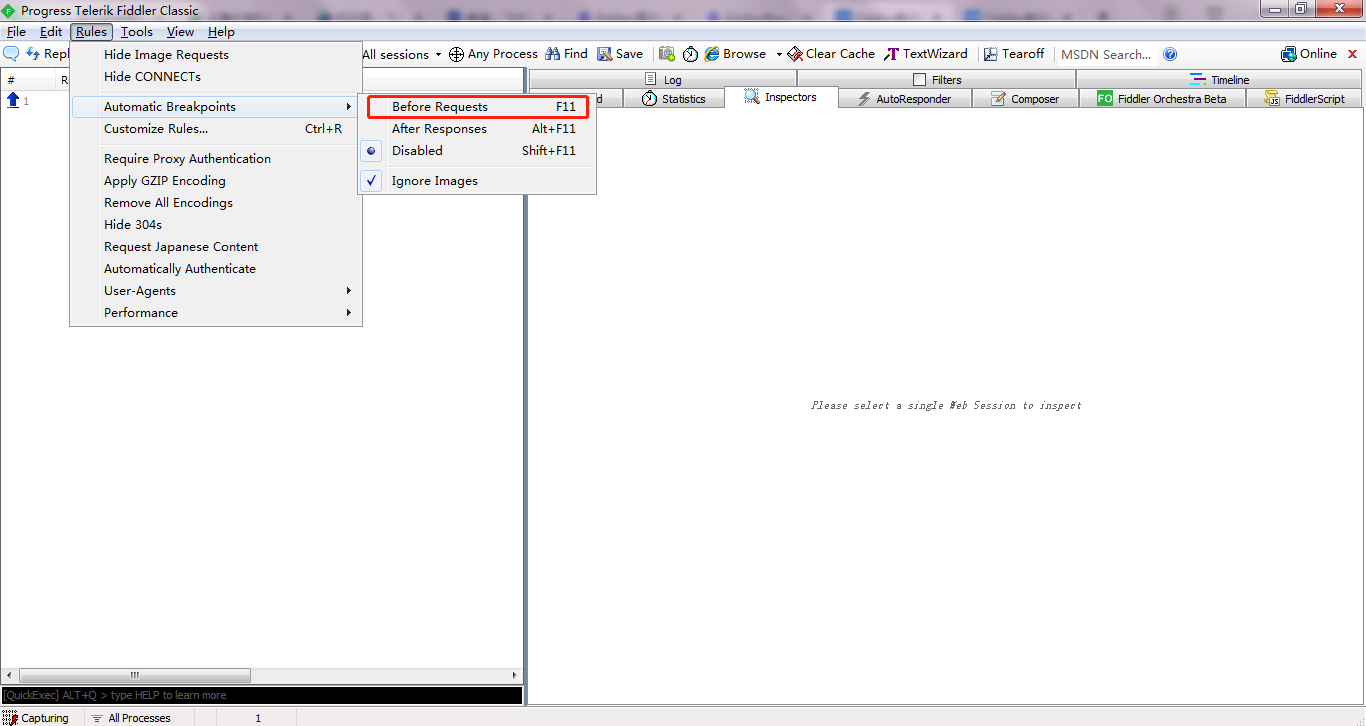The image size is (1366, 726).
Task: Click the Save sessions toolbar icon
Action: [605, 54]
